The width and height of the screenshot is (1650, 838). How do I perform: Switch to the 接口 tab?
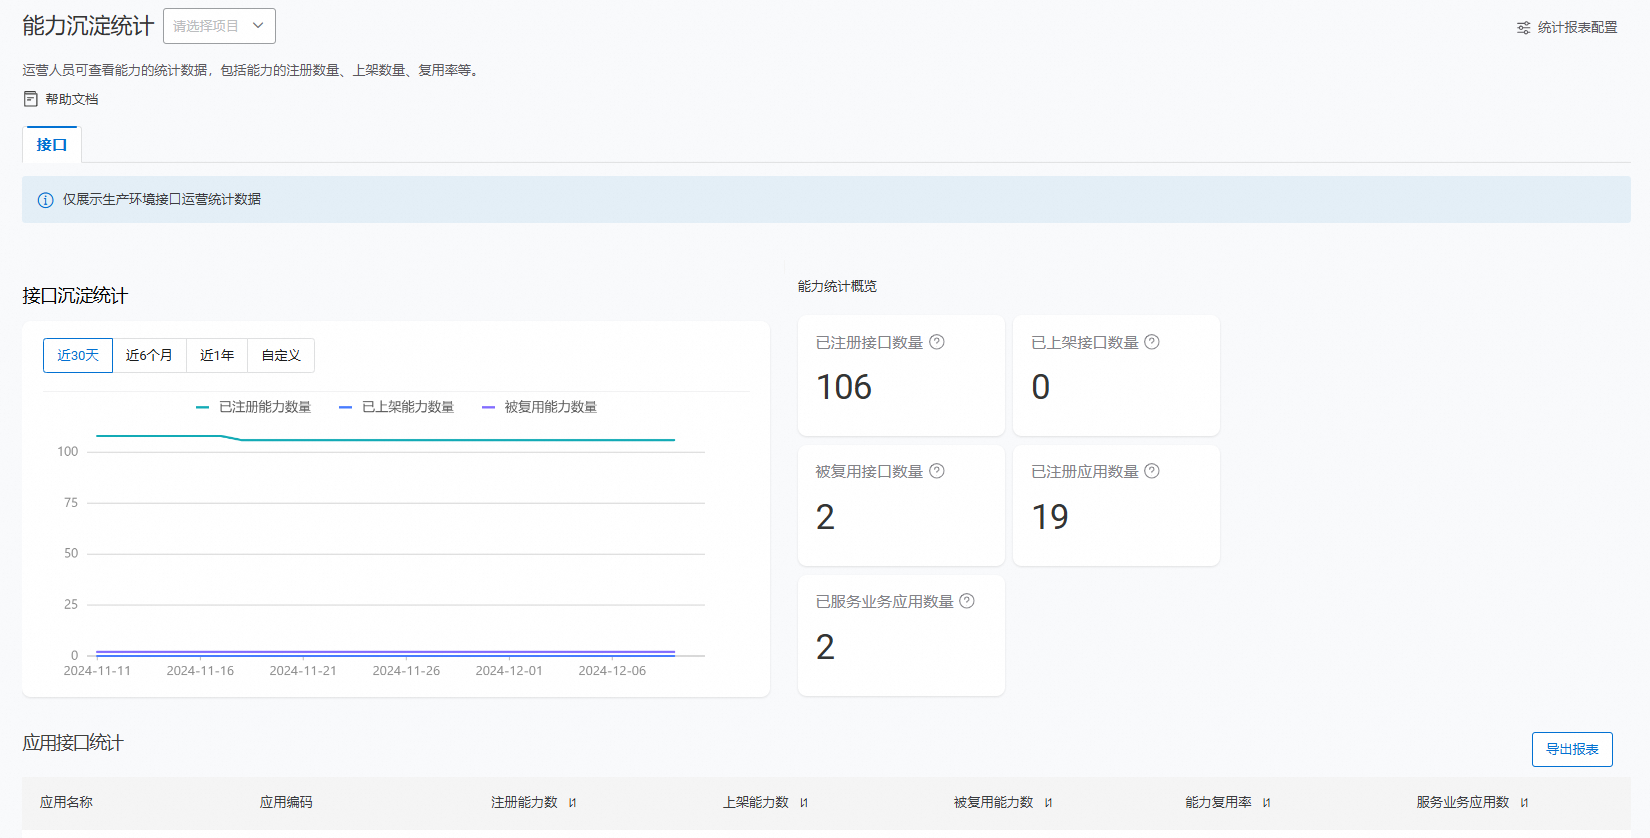[x=52, y=145]
